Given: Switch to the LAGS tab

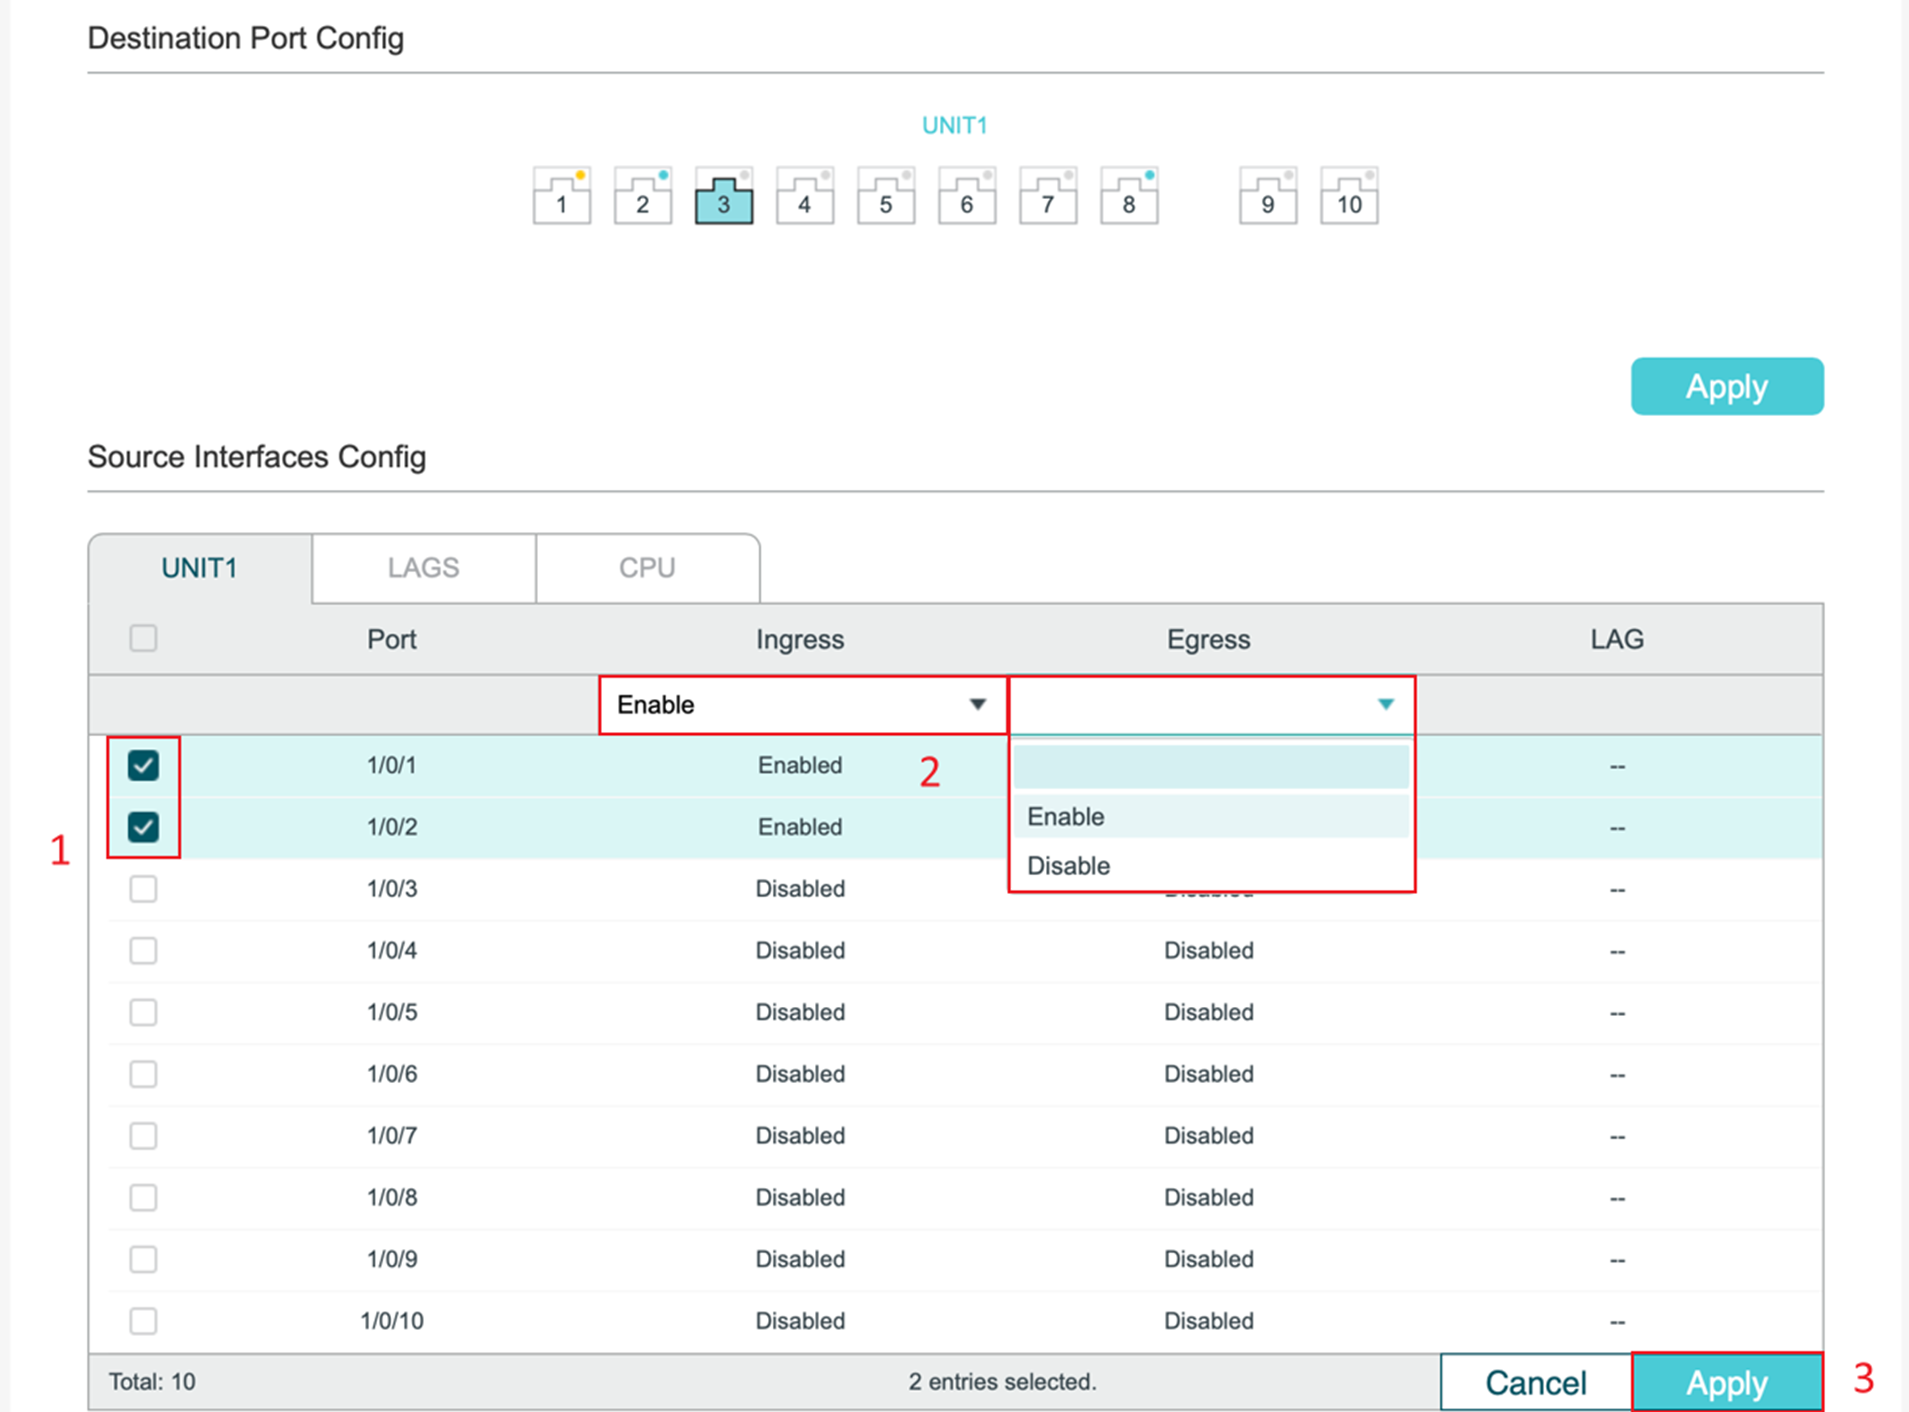Looking at the screenshot, I should coord(423,567).
